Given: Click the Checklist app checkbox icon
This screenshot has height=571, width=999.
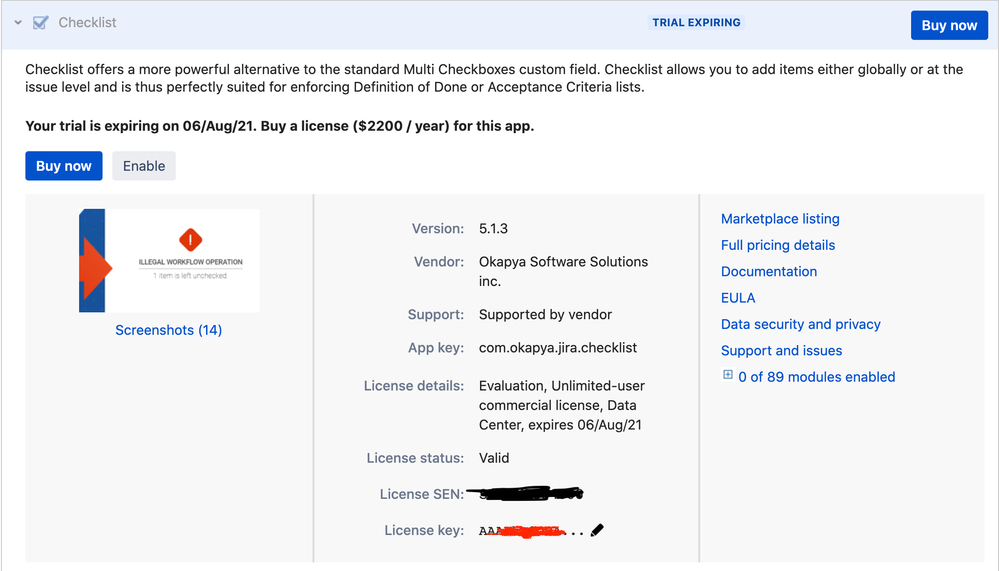Looking at the screenshot, I should (x=40, y=23).
